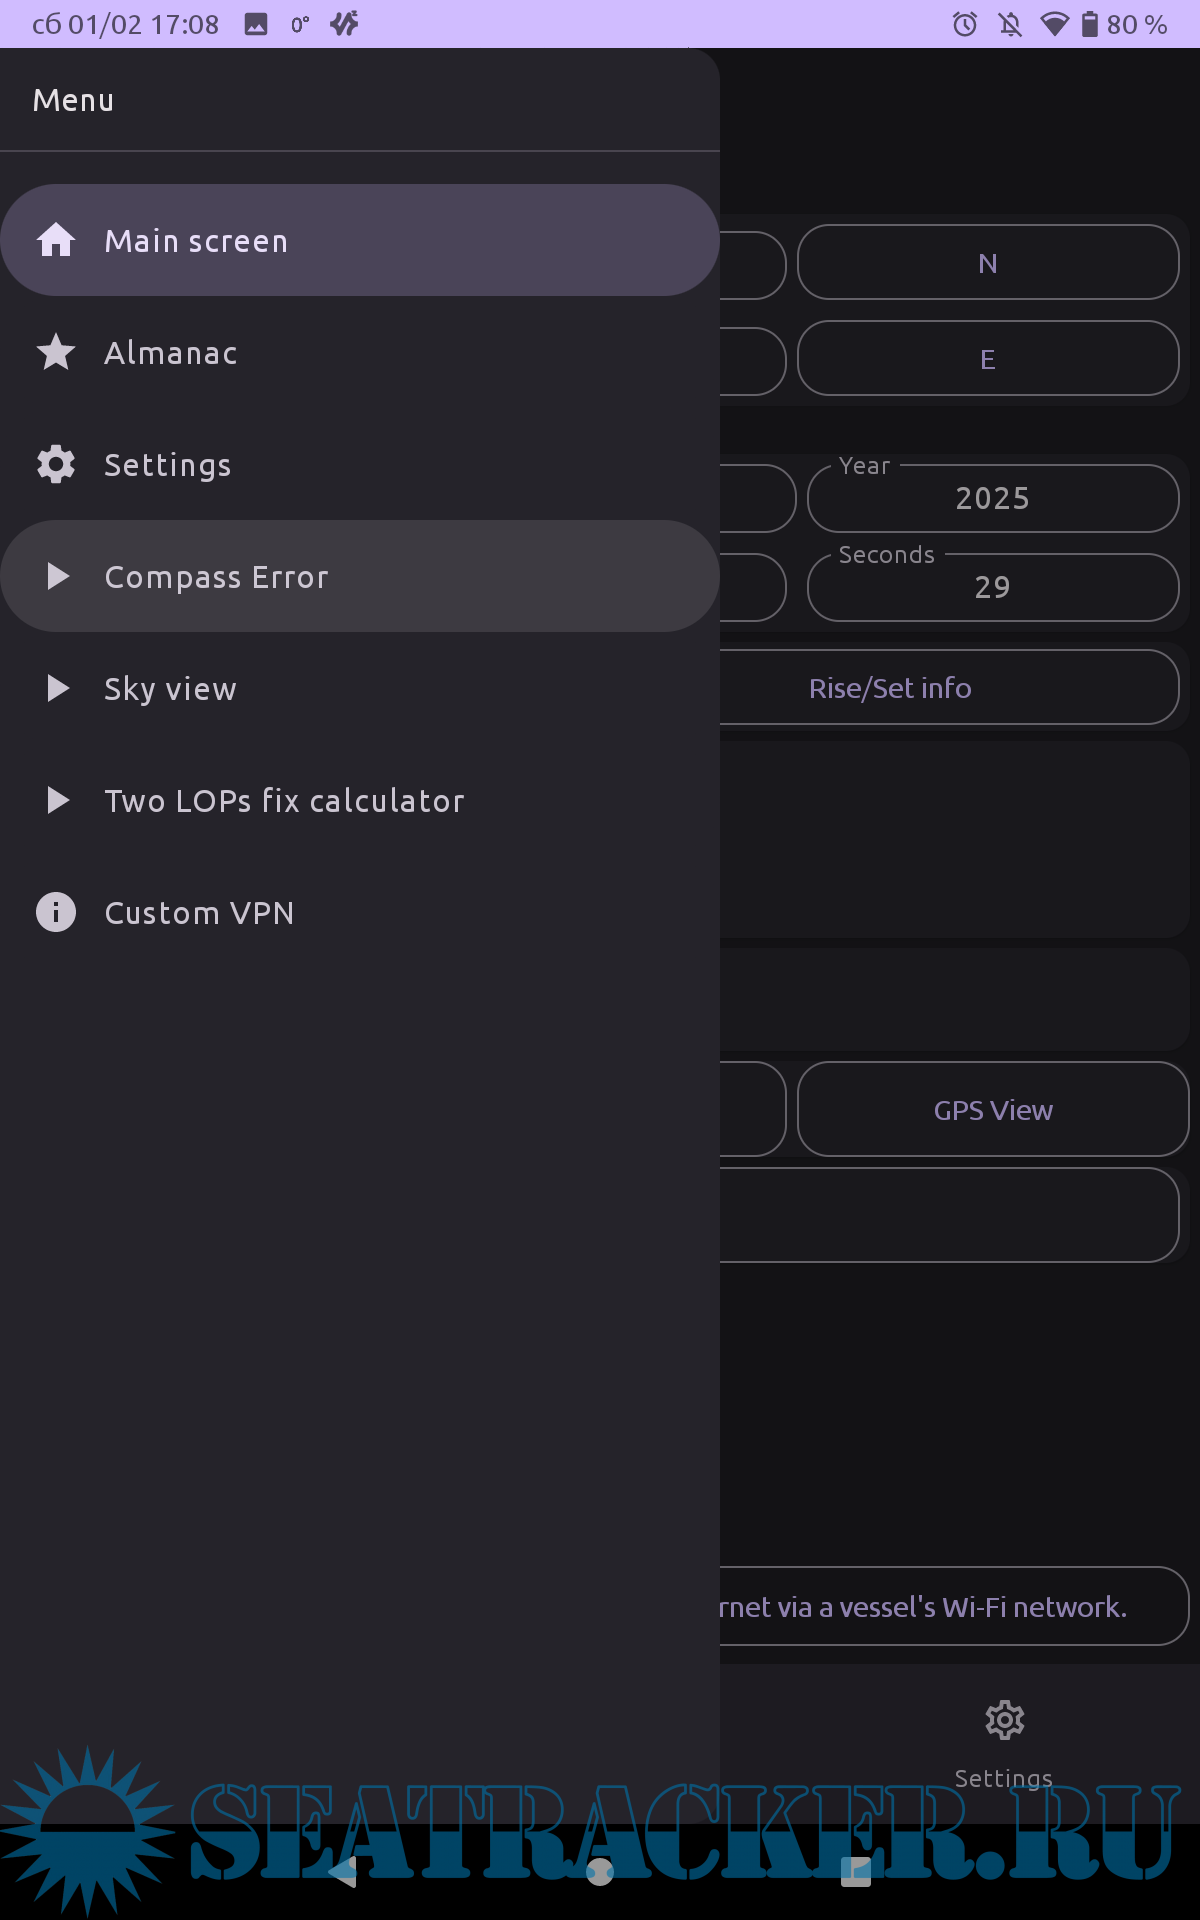Open the Custom VPN menu entry
Screen dimensions: 1200x1920
click(200, 913)
